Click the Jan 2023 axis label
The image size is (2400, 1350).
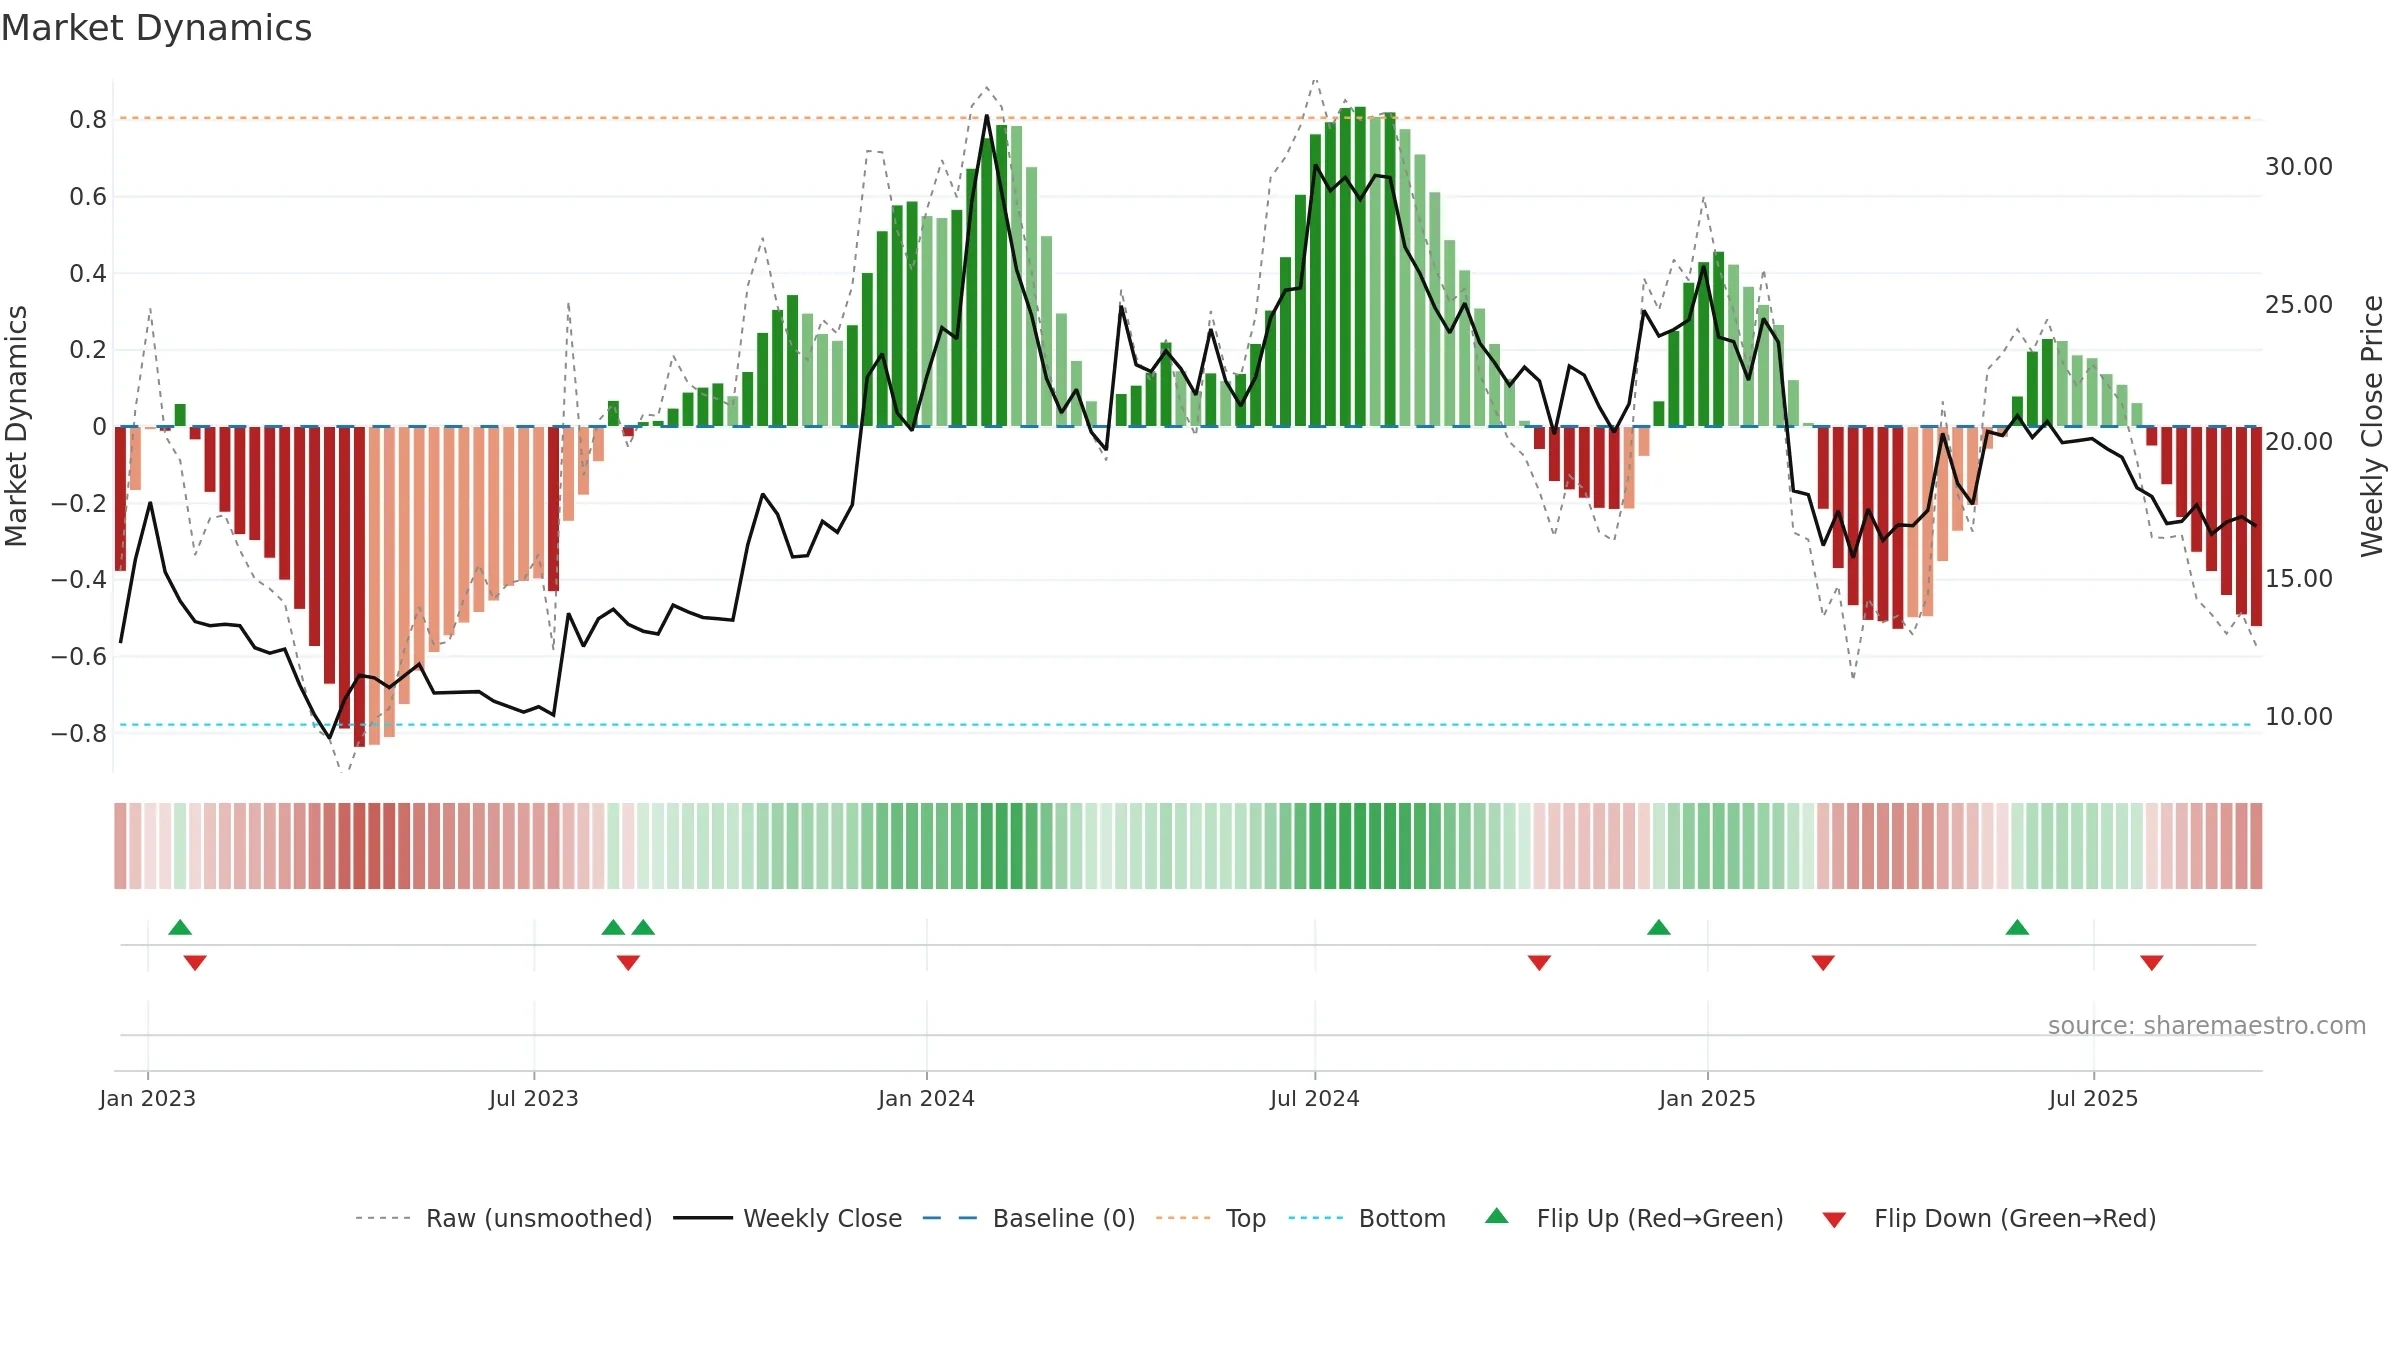[x=148, y=1098]
